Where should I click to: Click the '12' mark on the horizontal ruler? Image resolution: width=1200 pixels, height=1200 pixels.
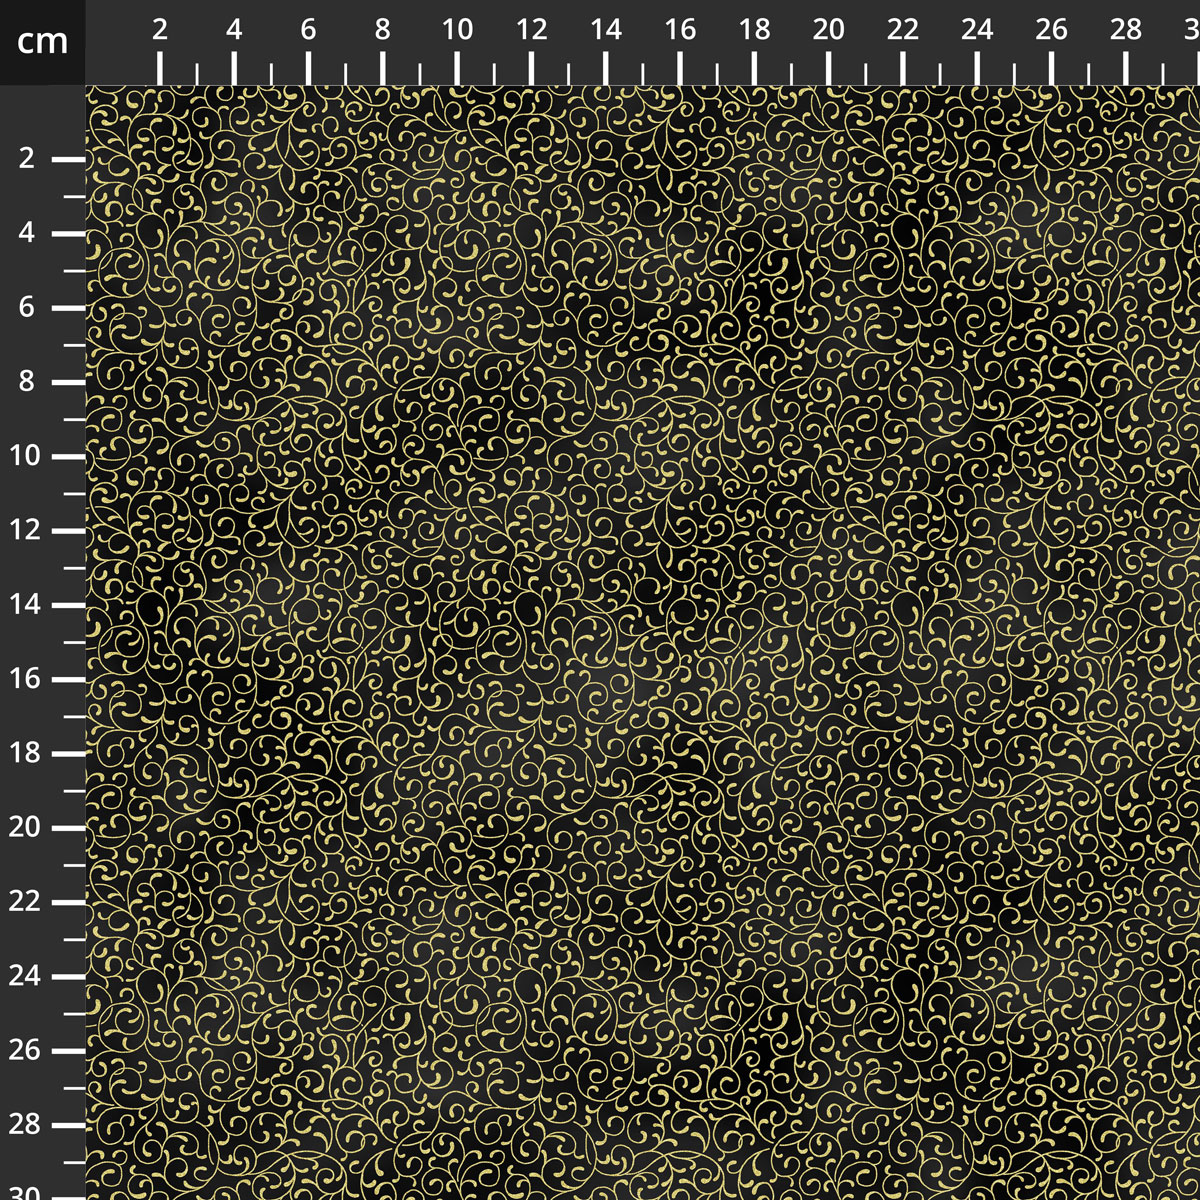pos(531,30)
